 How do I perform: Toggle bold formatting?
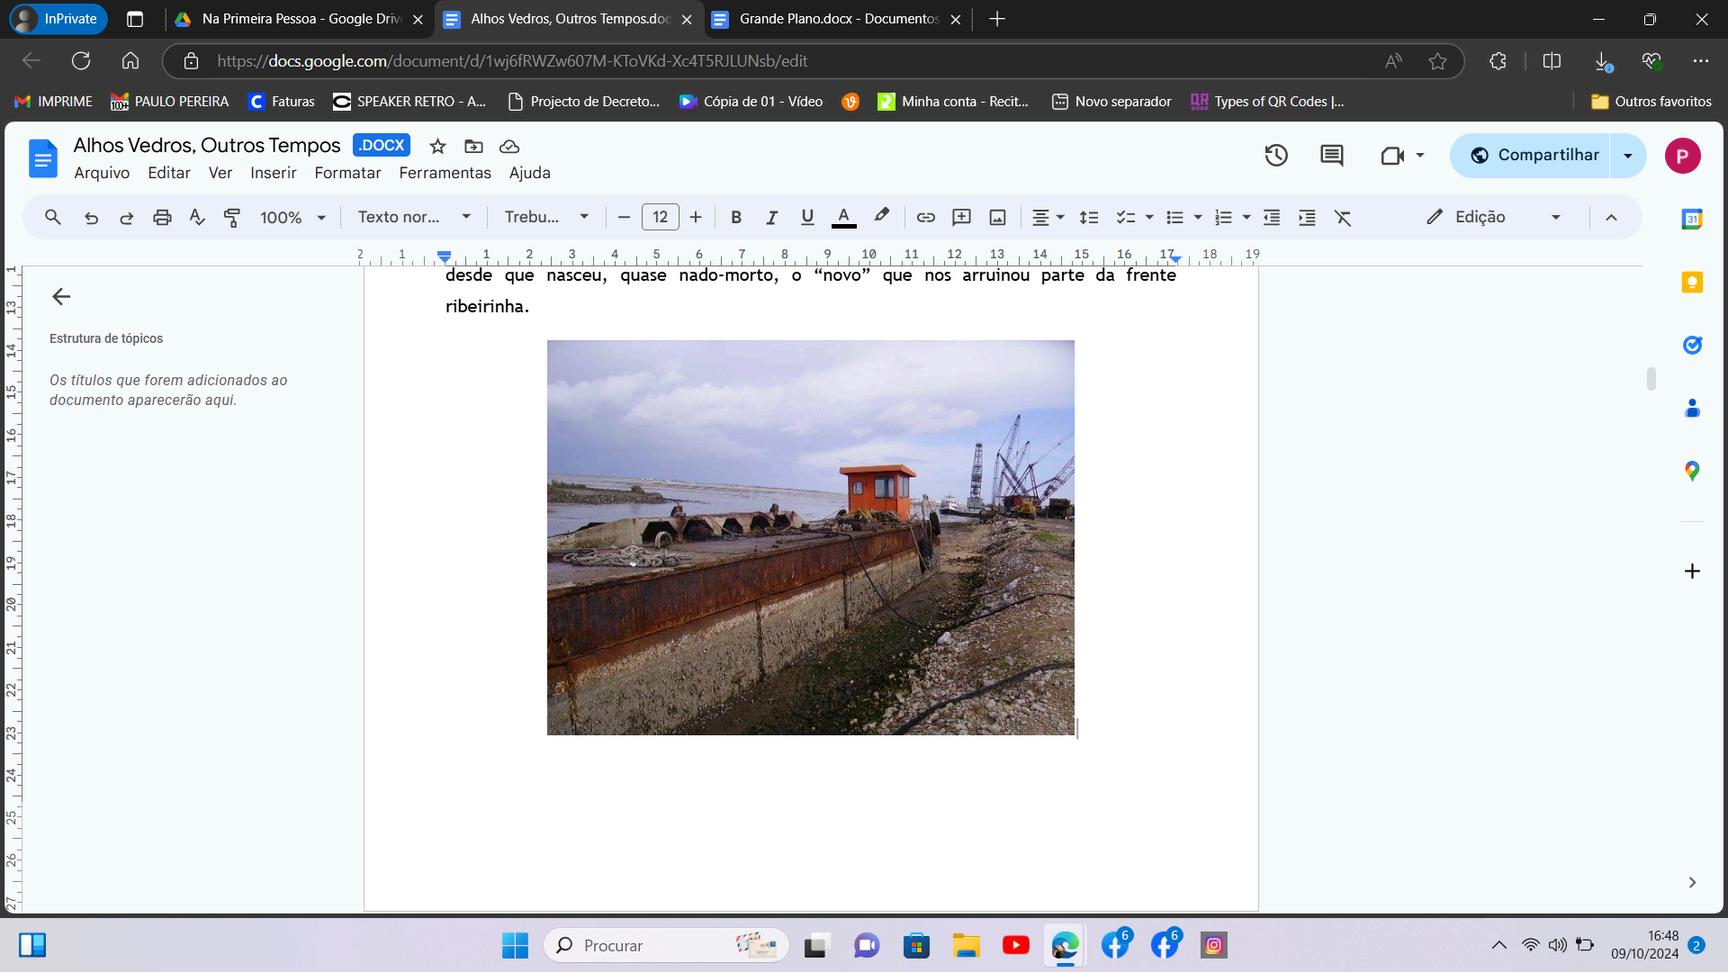(736, 217)
